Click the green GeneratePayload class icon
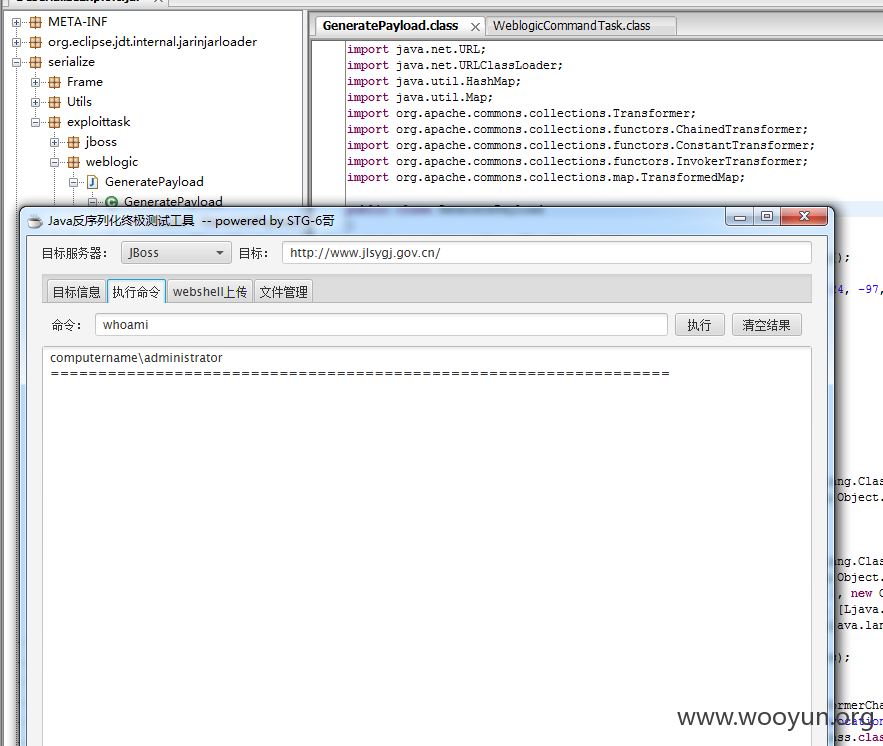This screenshot has height=746, width=883. tap(112, 202)
